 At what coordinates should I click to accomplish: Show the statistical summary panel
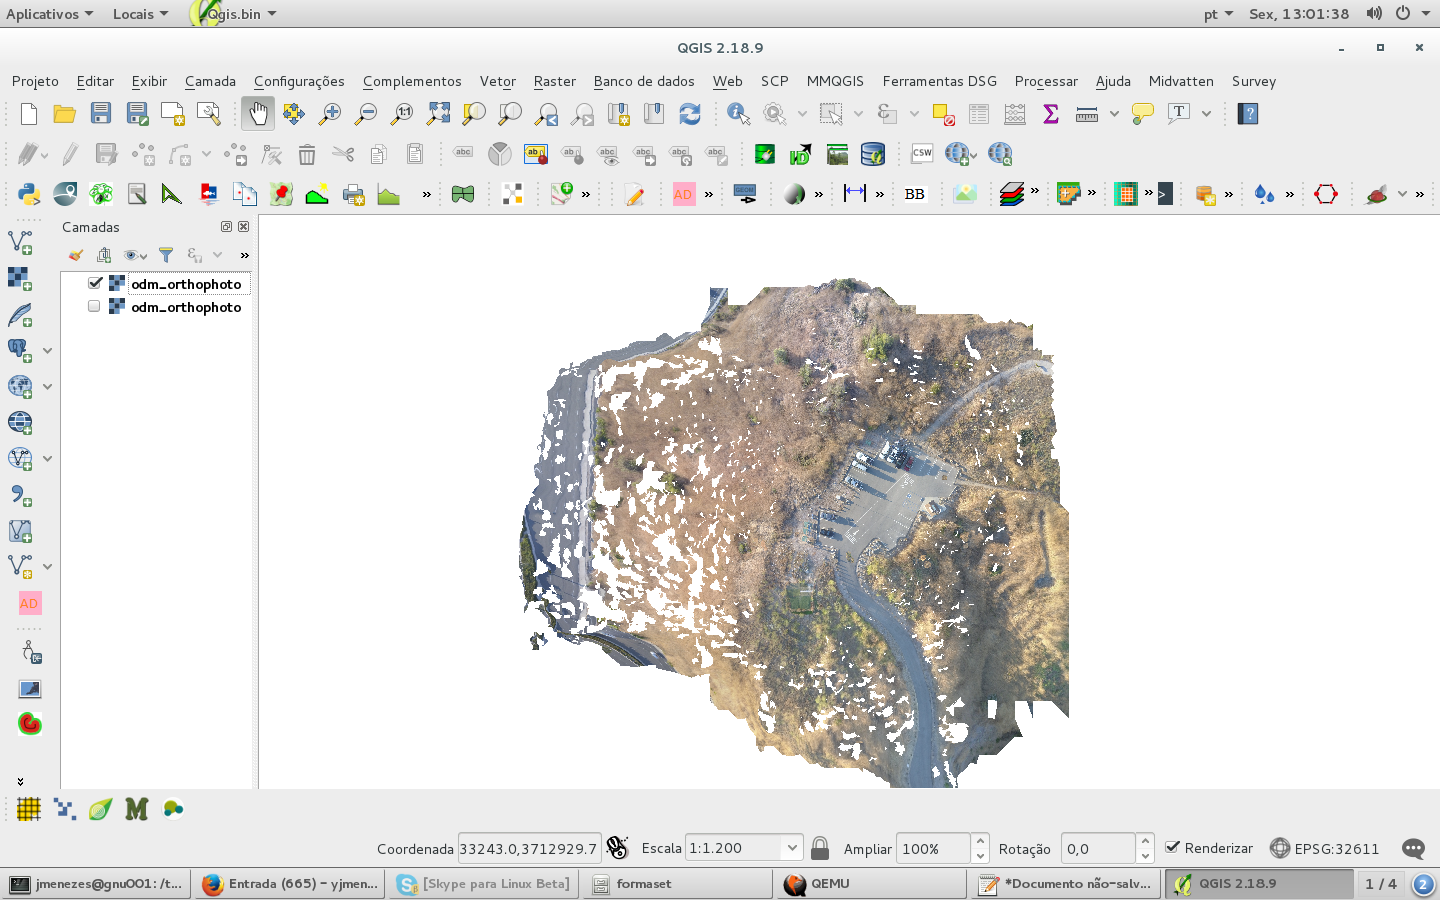[1050, 113]
